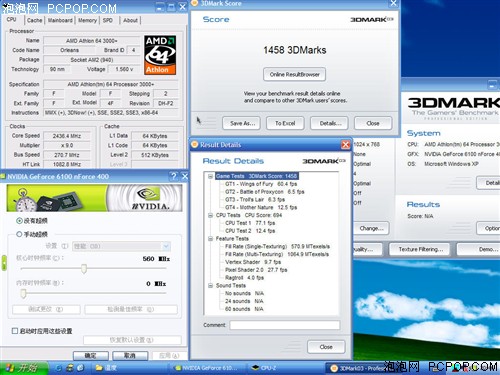Open Details in 3DMark Score window
The image size is (500, 375).
coord(330,123)
